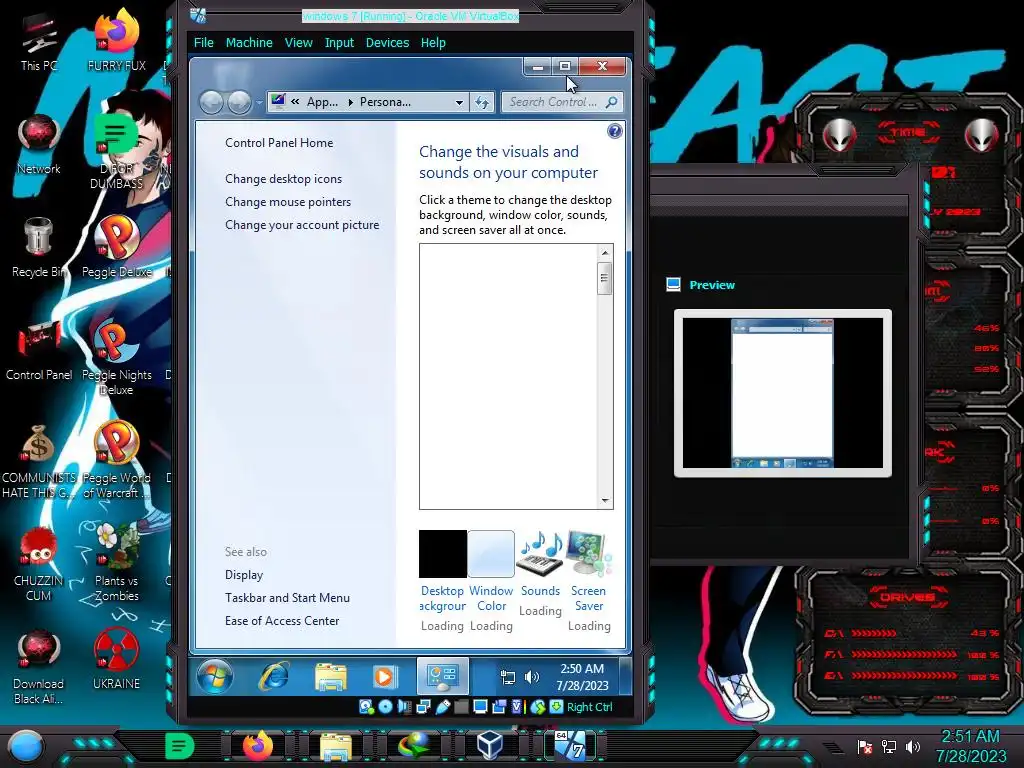Open the VirtualBox File menu

coord(204,42)
